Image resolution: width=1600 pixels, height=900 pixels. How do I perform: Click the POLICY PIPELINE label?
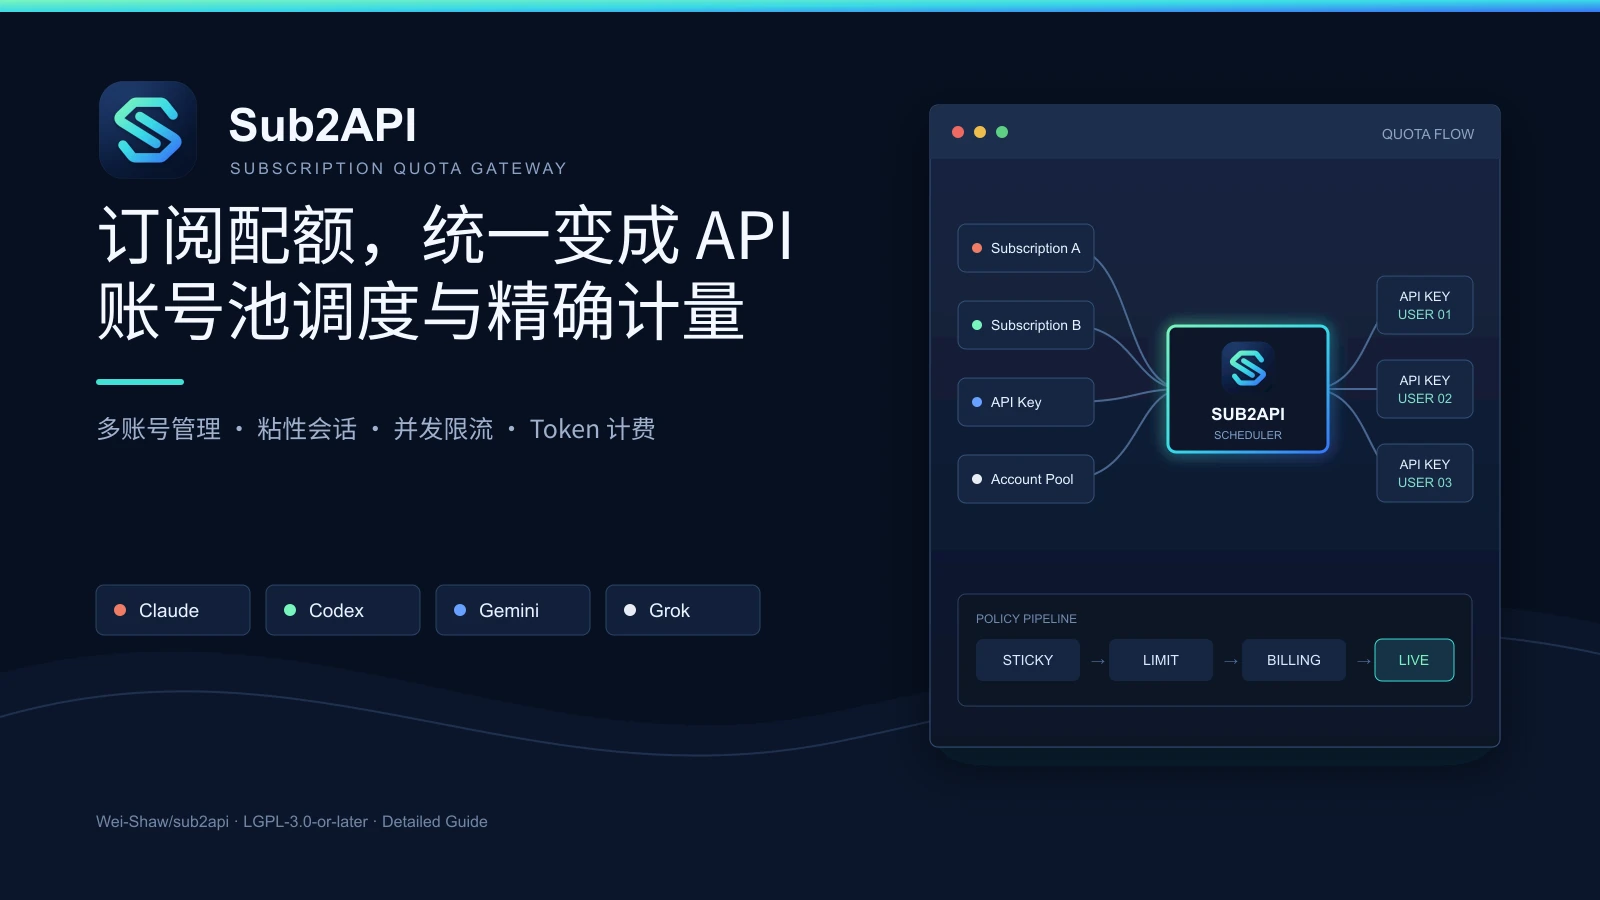1026,619
